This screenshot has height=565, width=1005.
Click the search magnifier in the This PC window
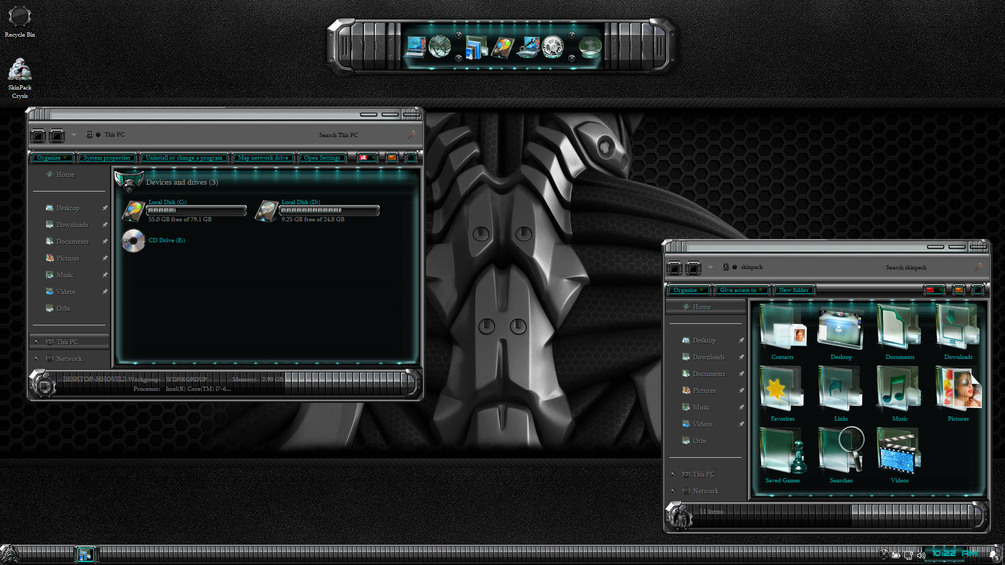click(x=411, y=135)
